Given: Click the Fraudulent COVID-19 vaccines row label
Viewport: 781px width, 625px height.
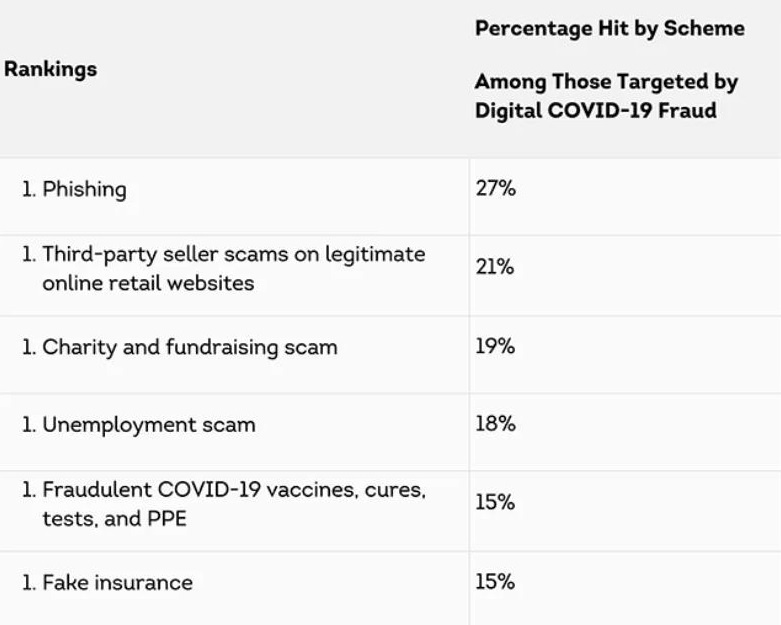Looking at the screenshot, I should click(233, 504).
